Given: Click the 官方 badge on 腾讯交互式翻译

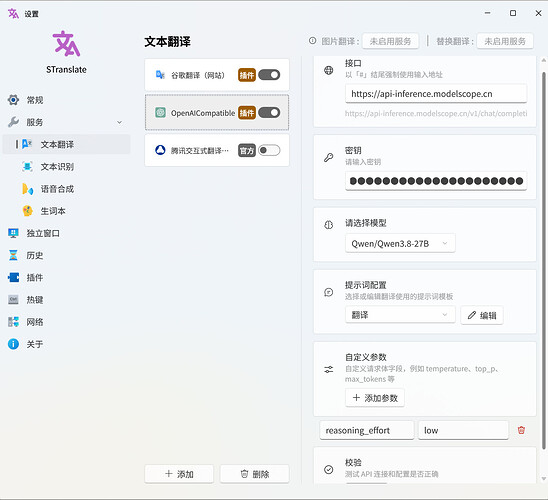Looking at the screenshot, I should (247, 151).
